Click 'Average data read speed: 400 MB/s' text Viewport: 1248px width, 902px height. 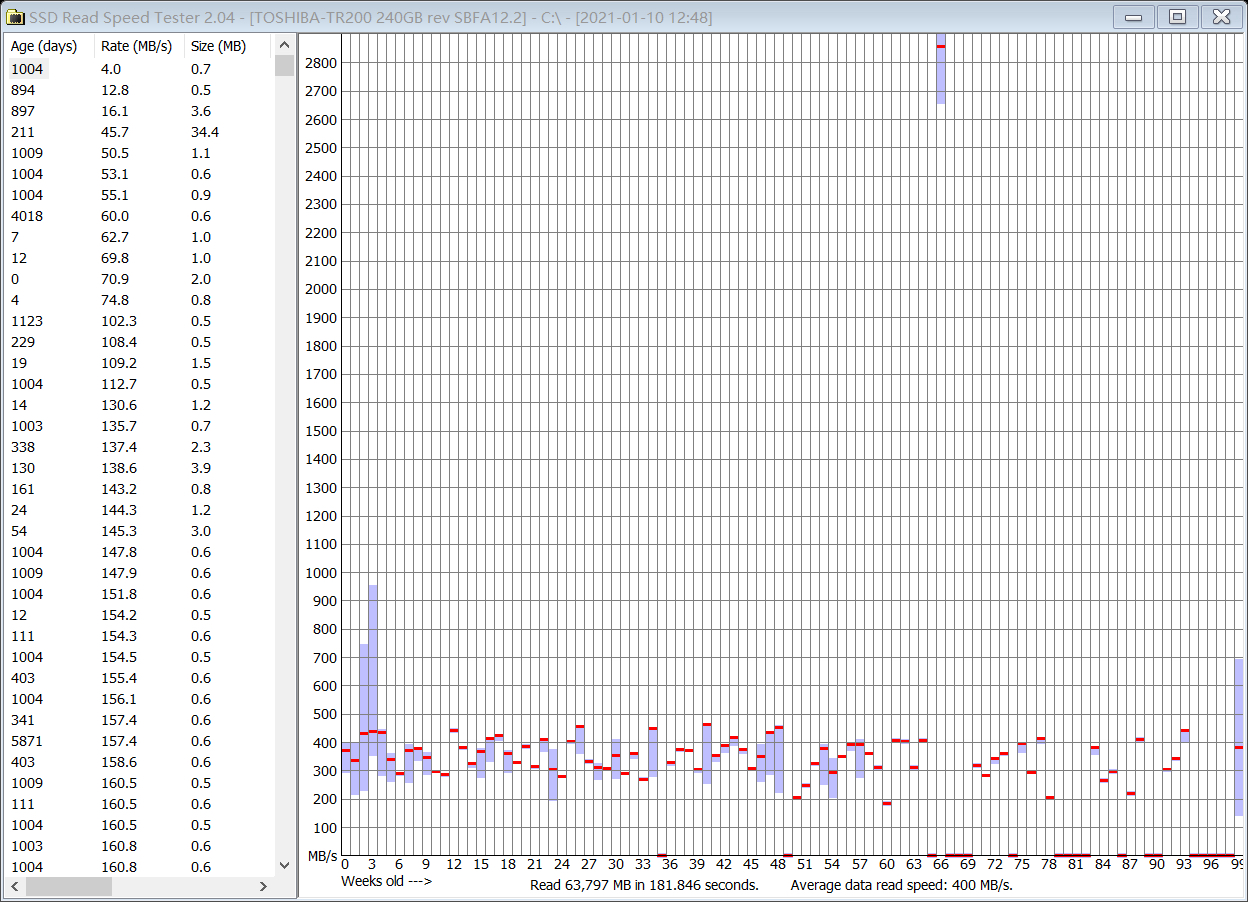point(903,885)
